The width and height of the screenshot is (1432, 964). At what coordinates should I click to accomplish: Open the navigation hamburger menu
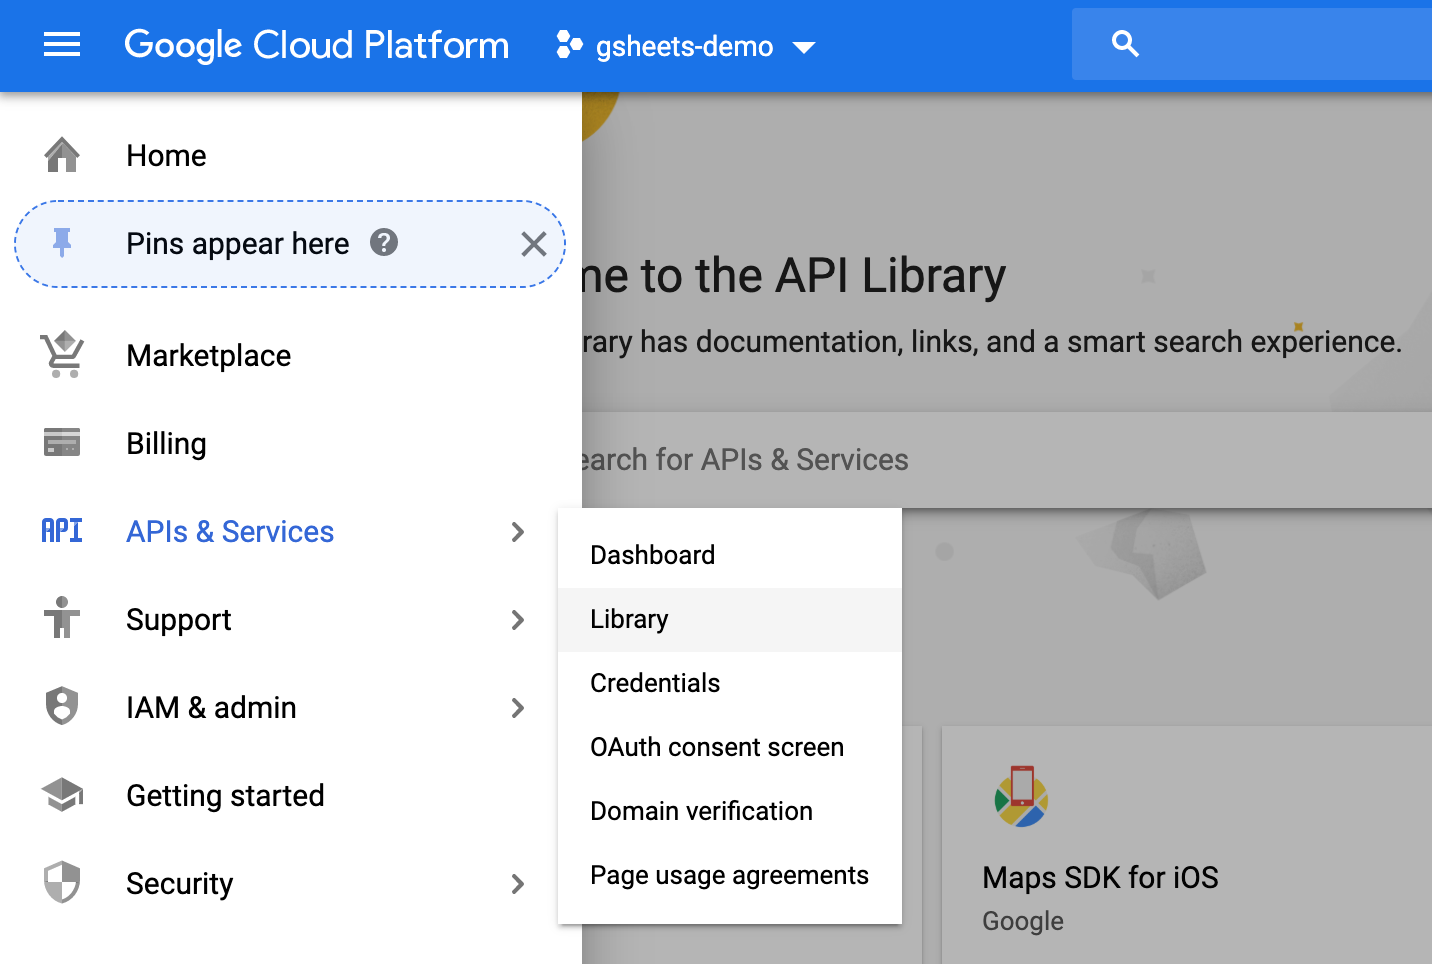(62, 45)
